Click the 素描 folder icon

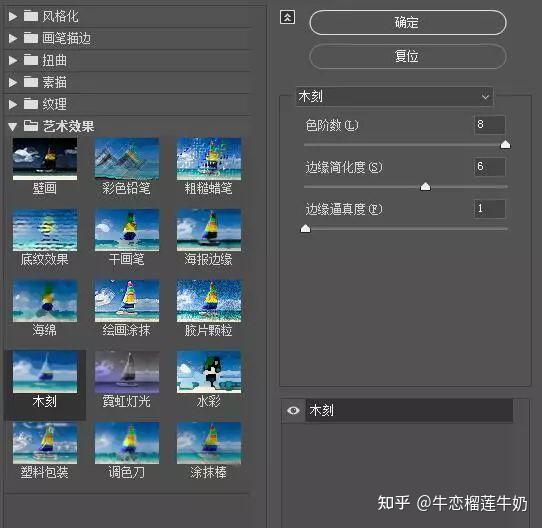(x=31, y=82)
